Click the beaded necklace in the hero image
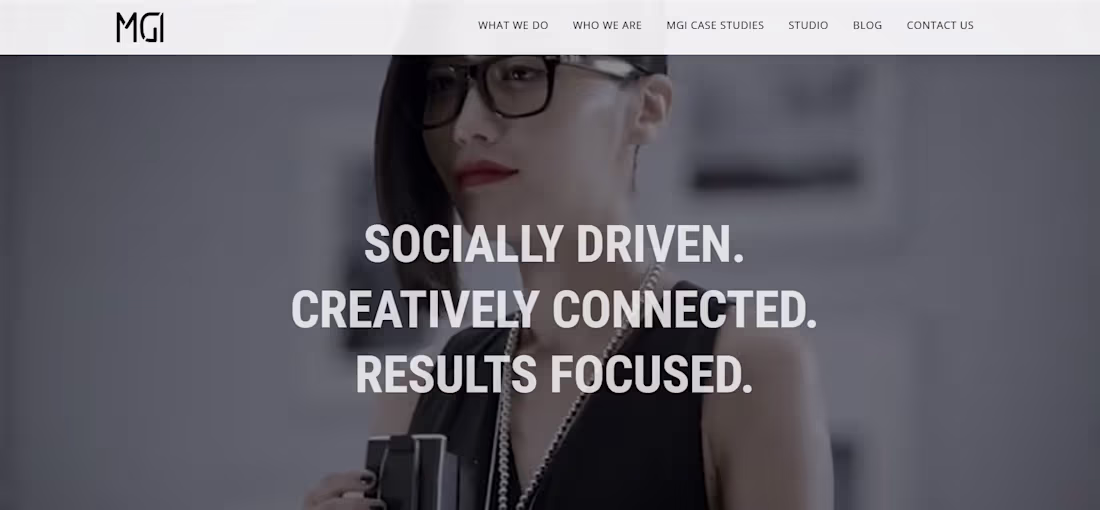The height and width of the screenshot is (510, 1100). (x=561, y=393)
